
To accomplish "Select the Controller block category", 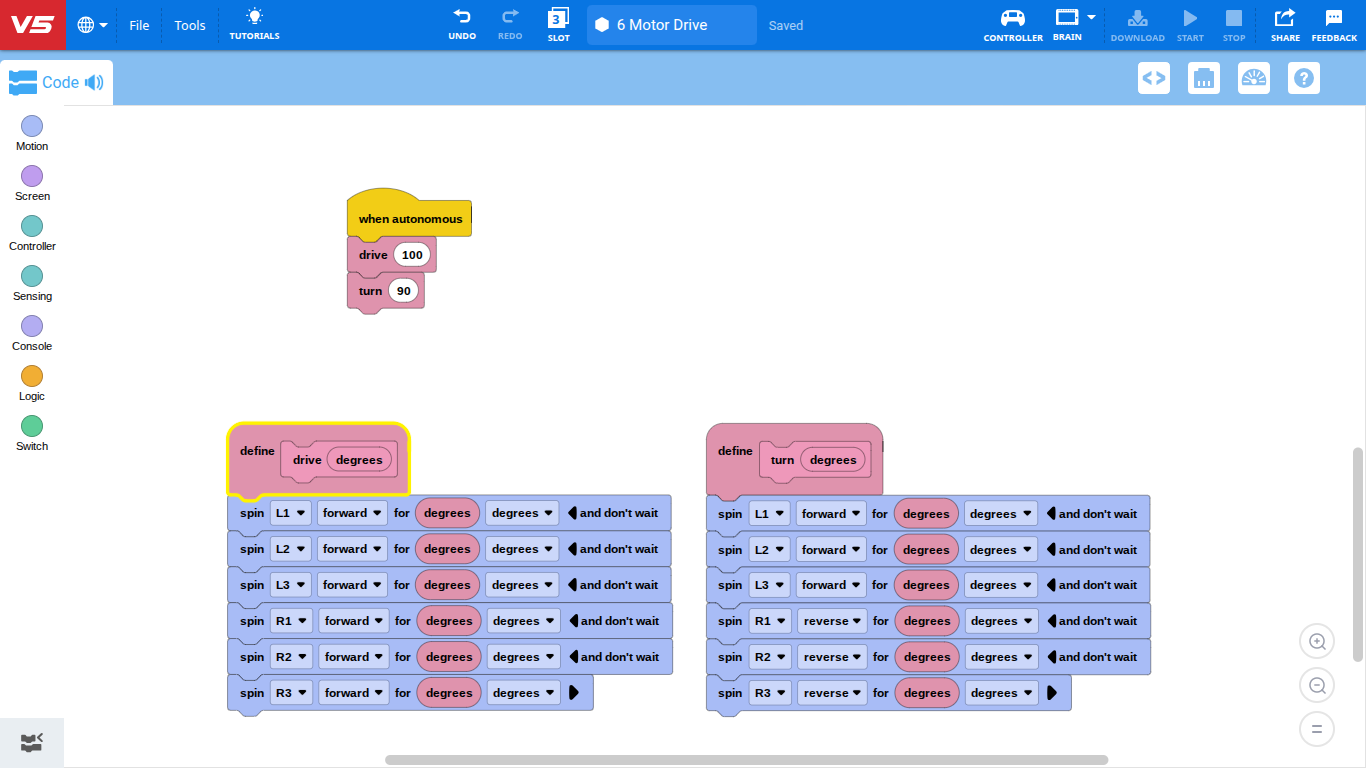I will 32,233.
